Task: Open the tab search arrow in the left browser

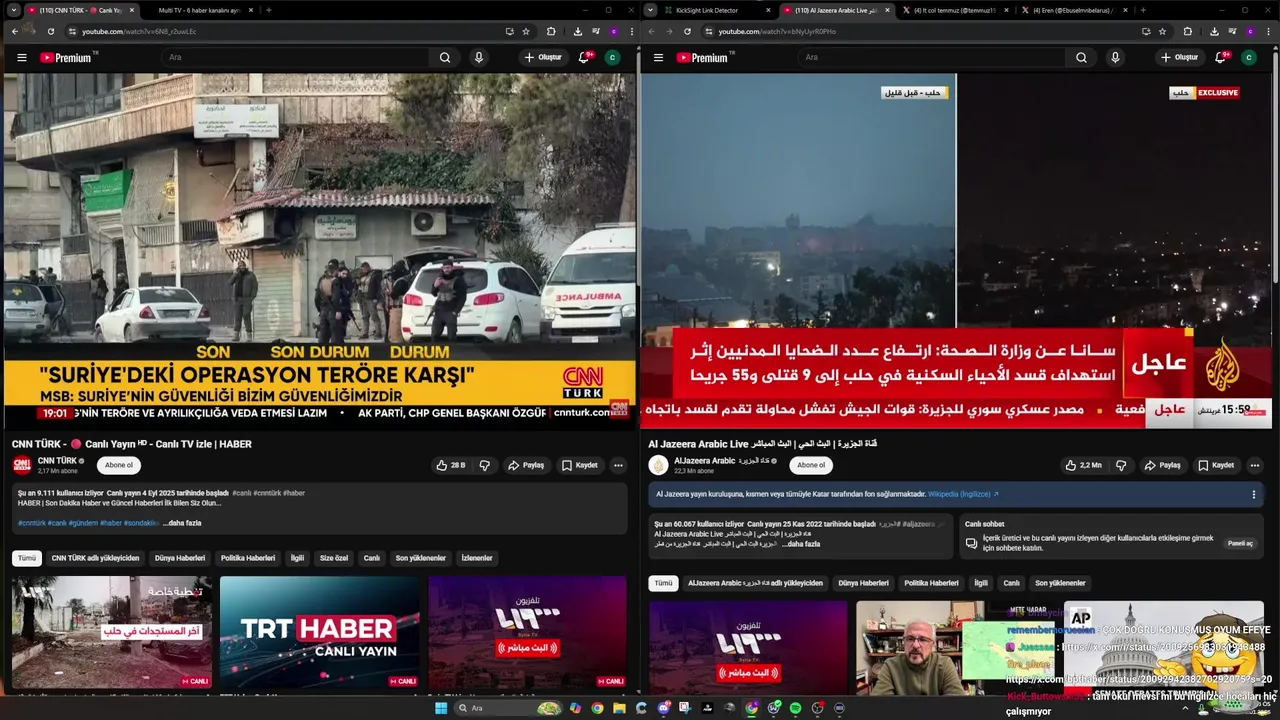Action: pos(15,10)
